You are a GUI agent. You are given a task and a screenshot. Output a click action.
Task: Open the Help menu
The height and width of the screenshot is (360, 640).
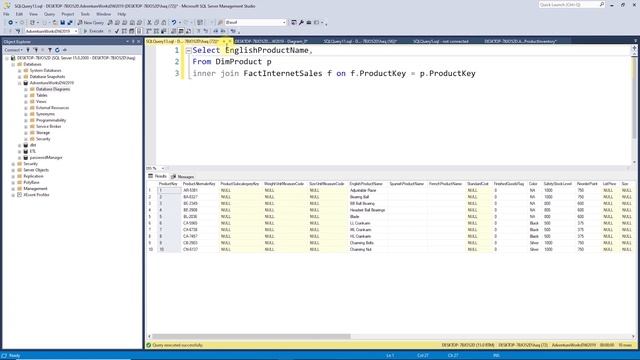pos(122,14)
